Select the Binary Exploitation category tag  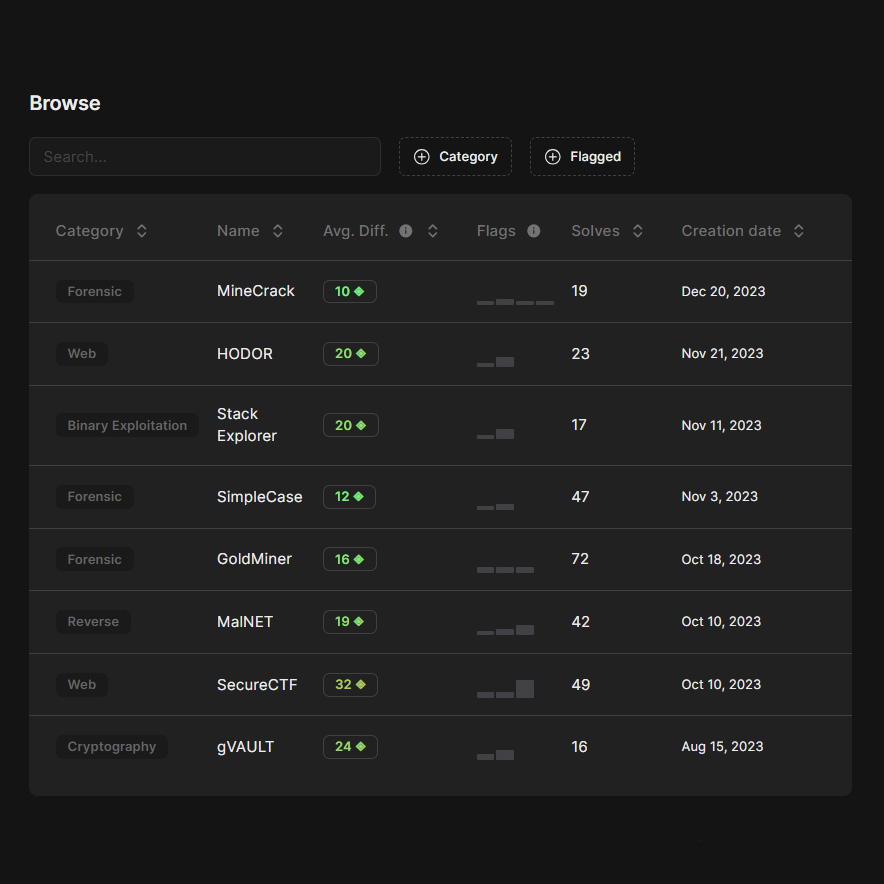[x=127, y=426]
